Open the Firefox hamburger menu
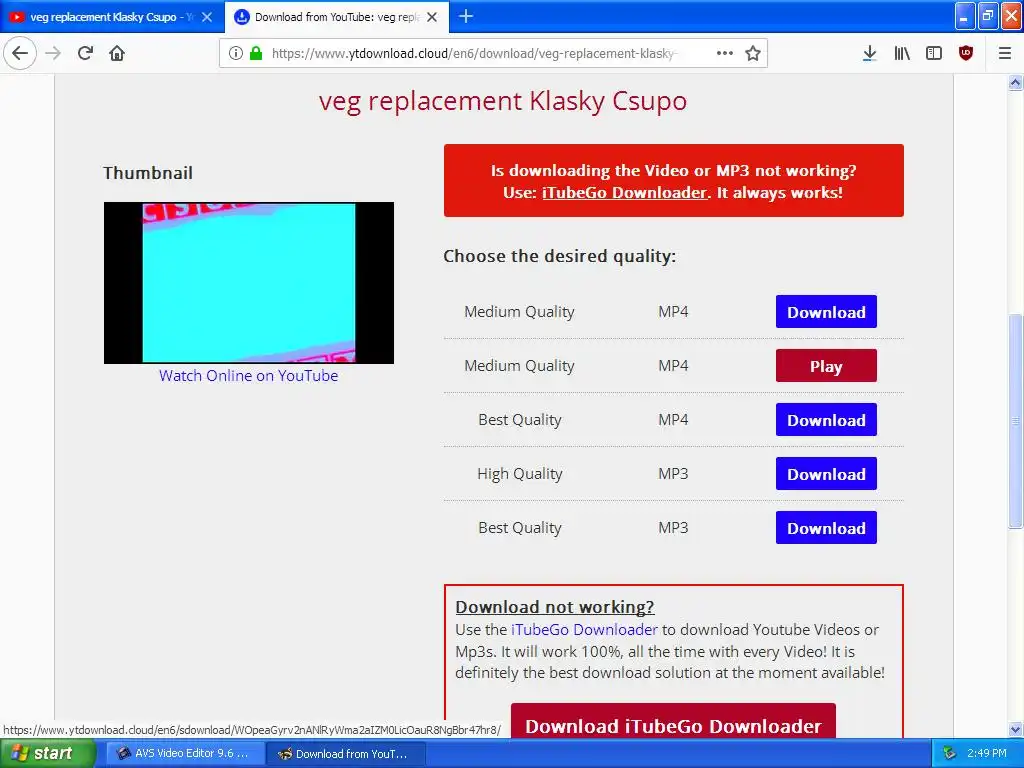Screen dimensions: 1024x768 click(x=1004, y=54)
